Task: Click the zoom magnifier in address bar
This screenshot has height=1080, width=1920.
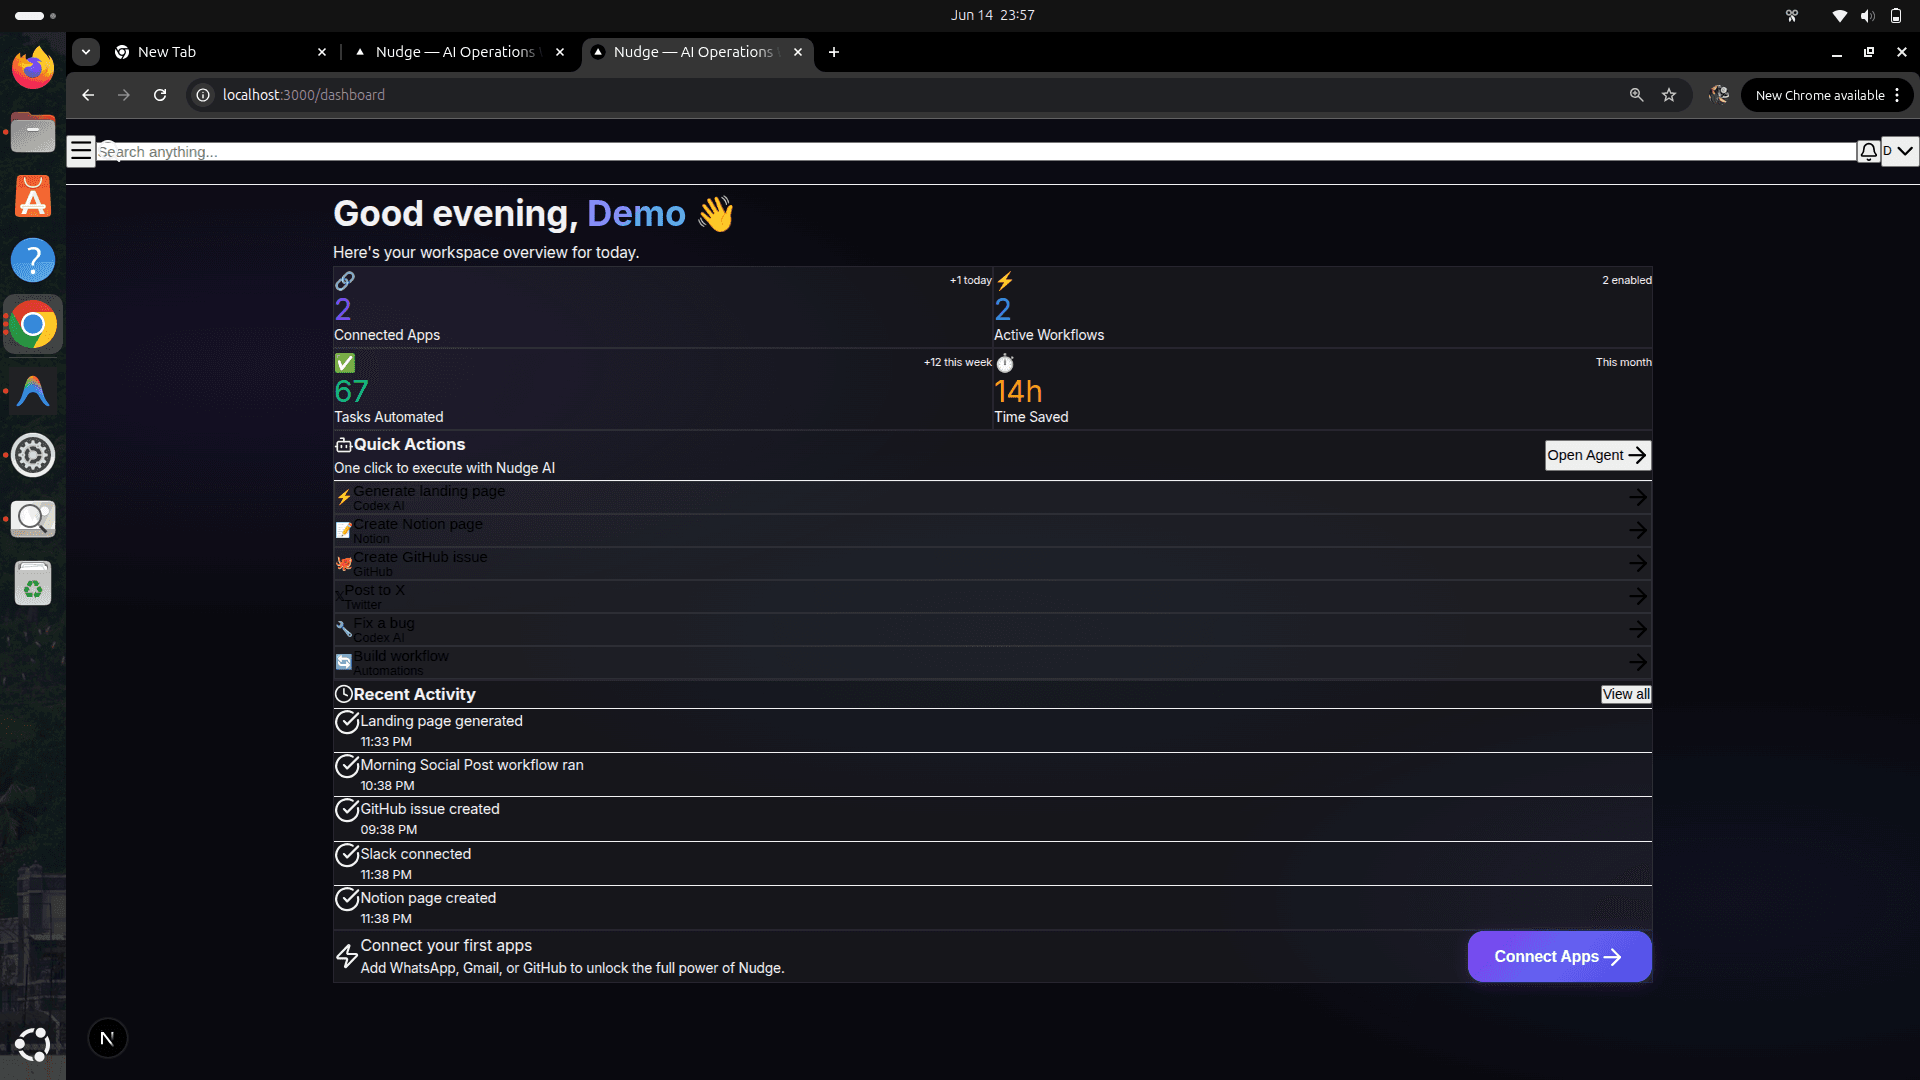Action: point(1636,95)
